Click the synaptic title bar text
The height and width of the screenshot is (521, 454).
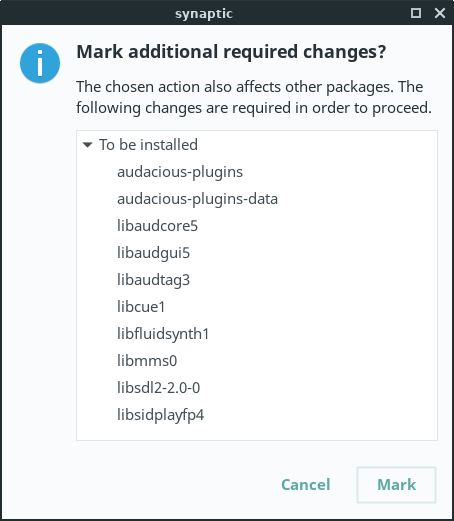point(204,14)
